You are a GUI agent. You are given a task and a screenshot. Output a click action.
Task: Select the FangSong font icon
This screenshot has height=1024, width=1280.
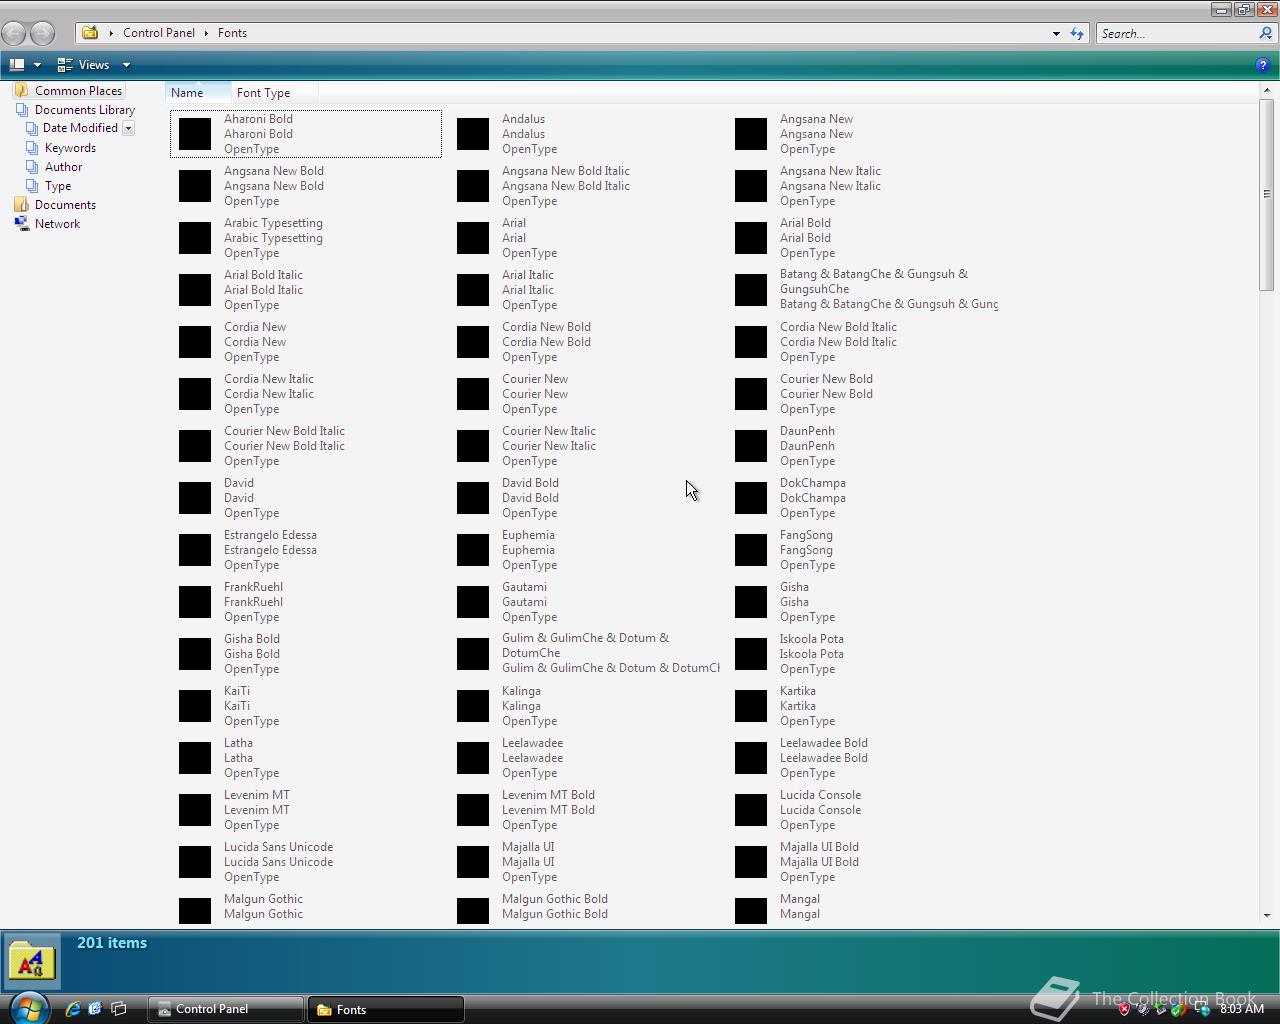pyautogui.click(x=751, y=550)
